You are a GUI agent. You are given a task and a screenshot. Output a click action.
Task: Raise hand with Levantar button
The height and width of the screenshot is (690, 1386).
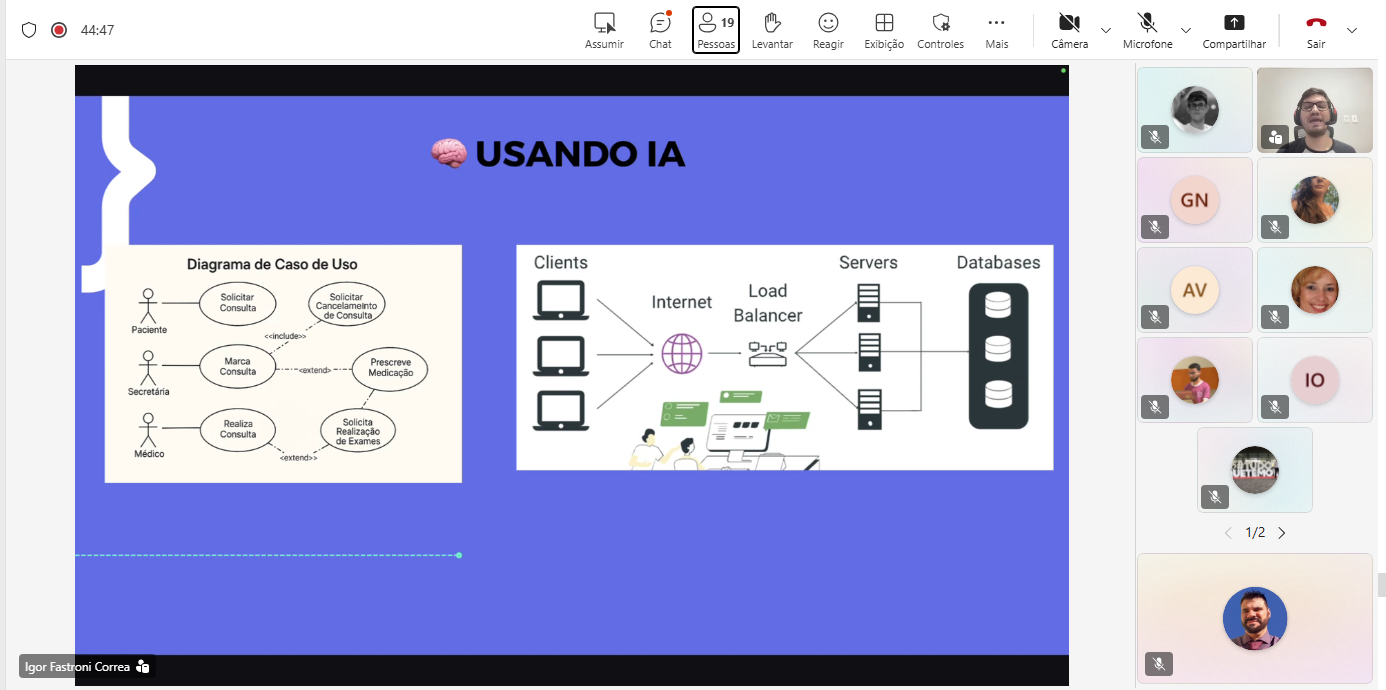[x=772, y=29]
